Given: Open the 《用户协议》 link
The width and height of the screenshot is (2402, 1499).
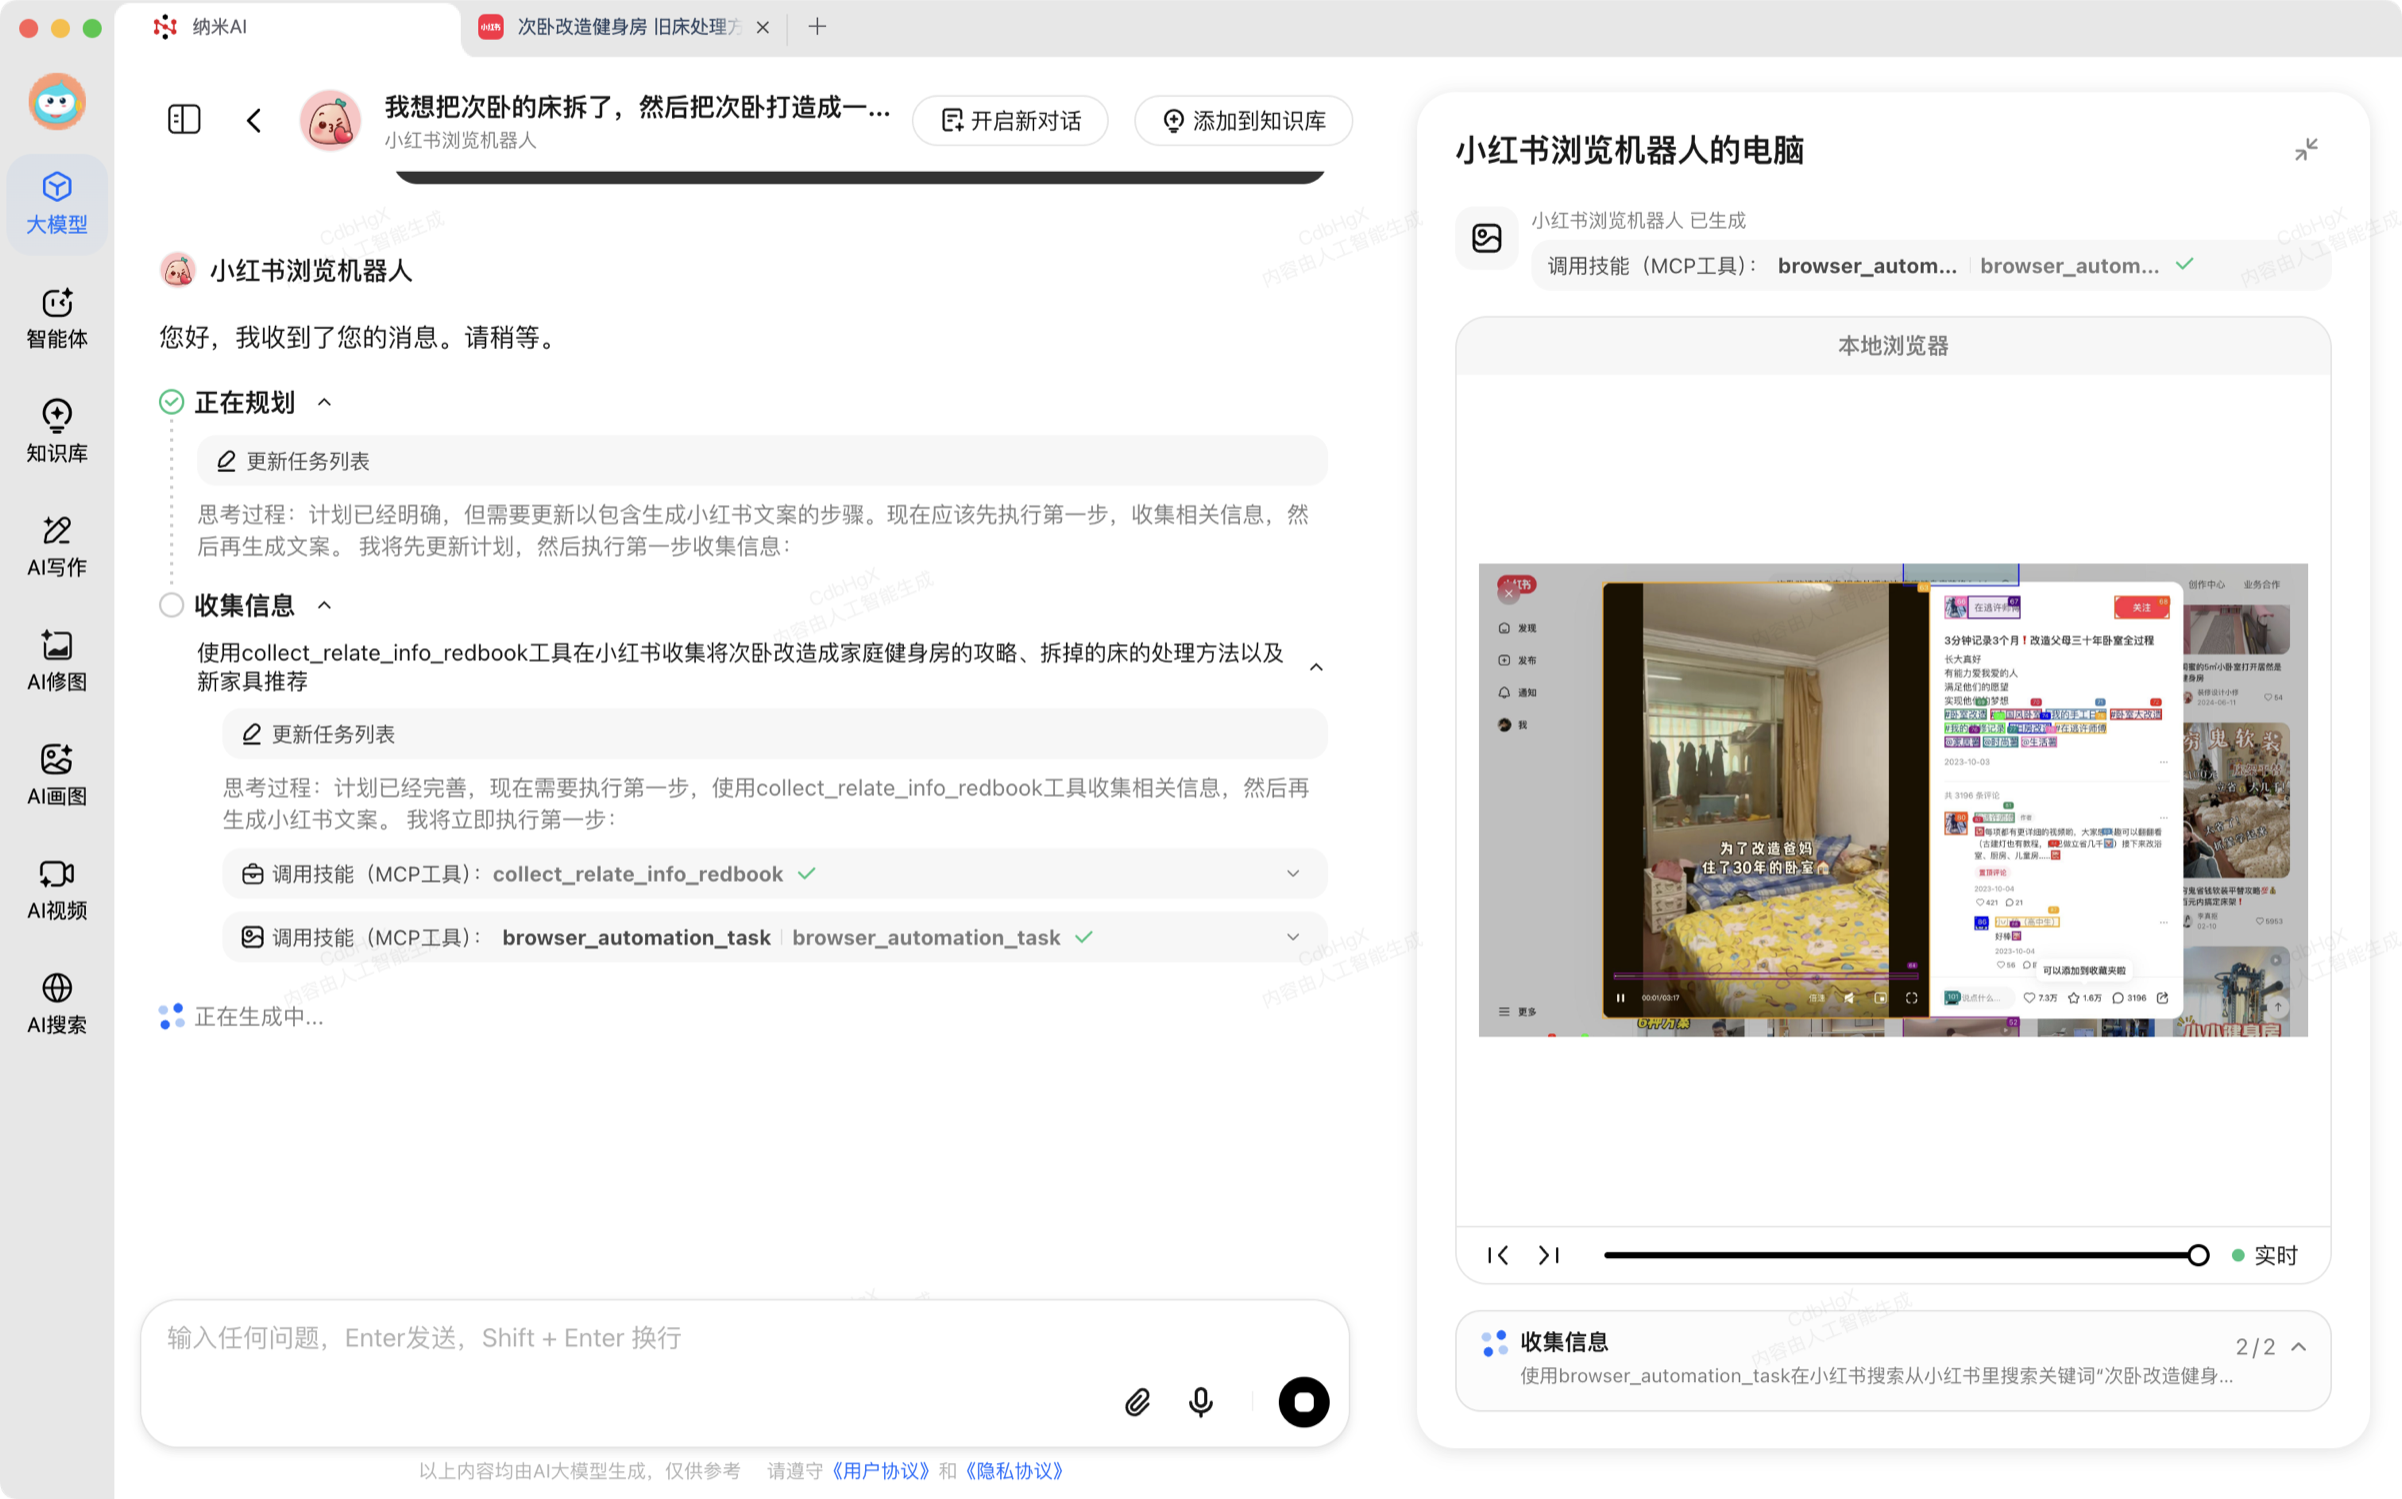Looking at the screenshot, I should click(x=881, y=1472).
